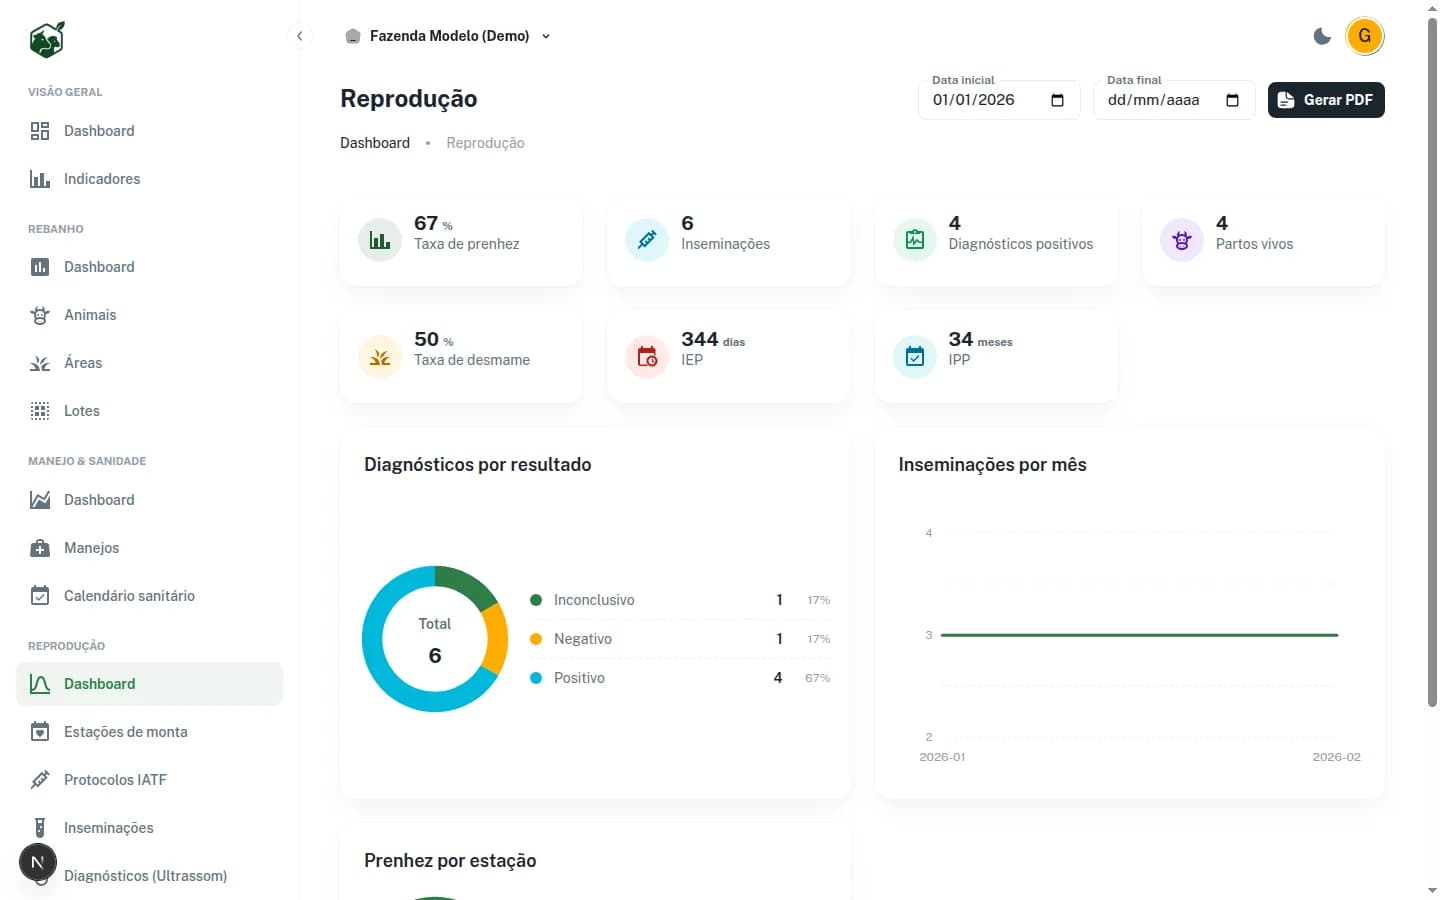This screenshot has height=900, width=1440.
Task: Click the Positivo 67% value
Action: [817, 678]
